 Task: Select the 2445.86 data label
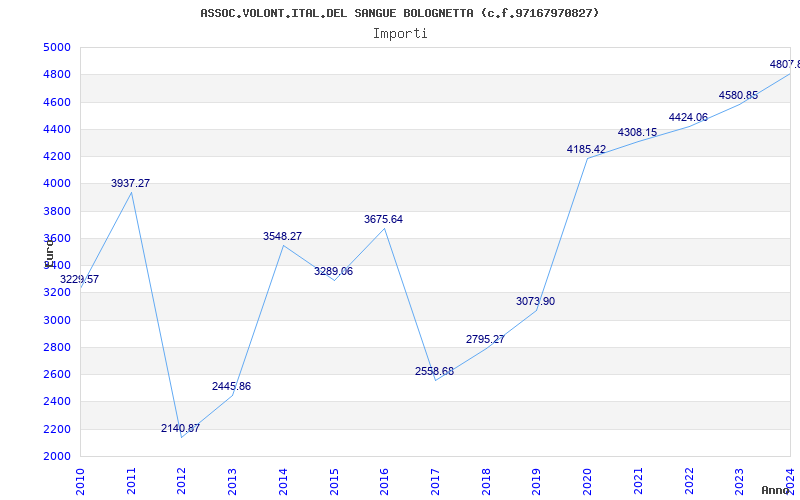232,386
